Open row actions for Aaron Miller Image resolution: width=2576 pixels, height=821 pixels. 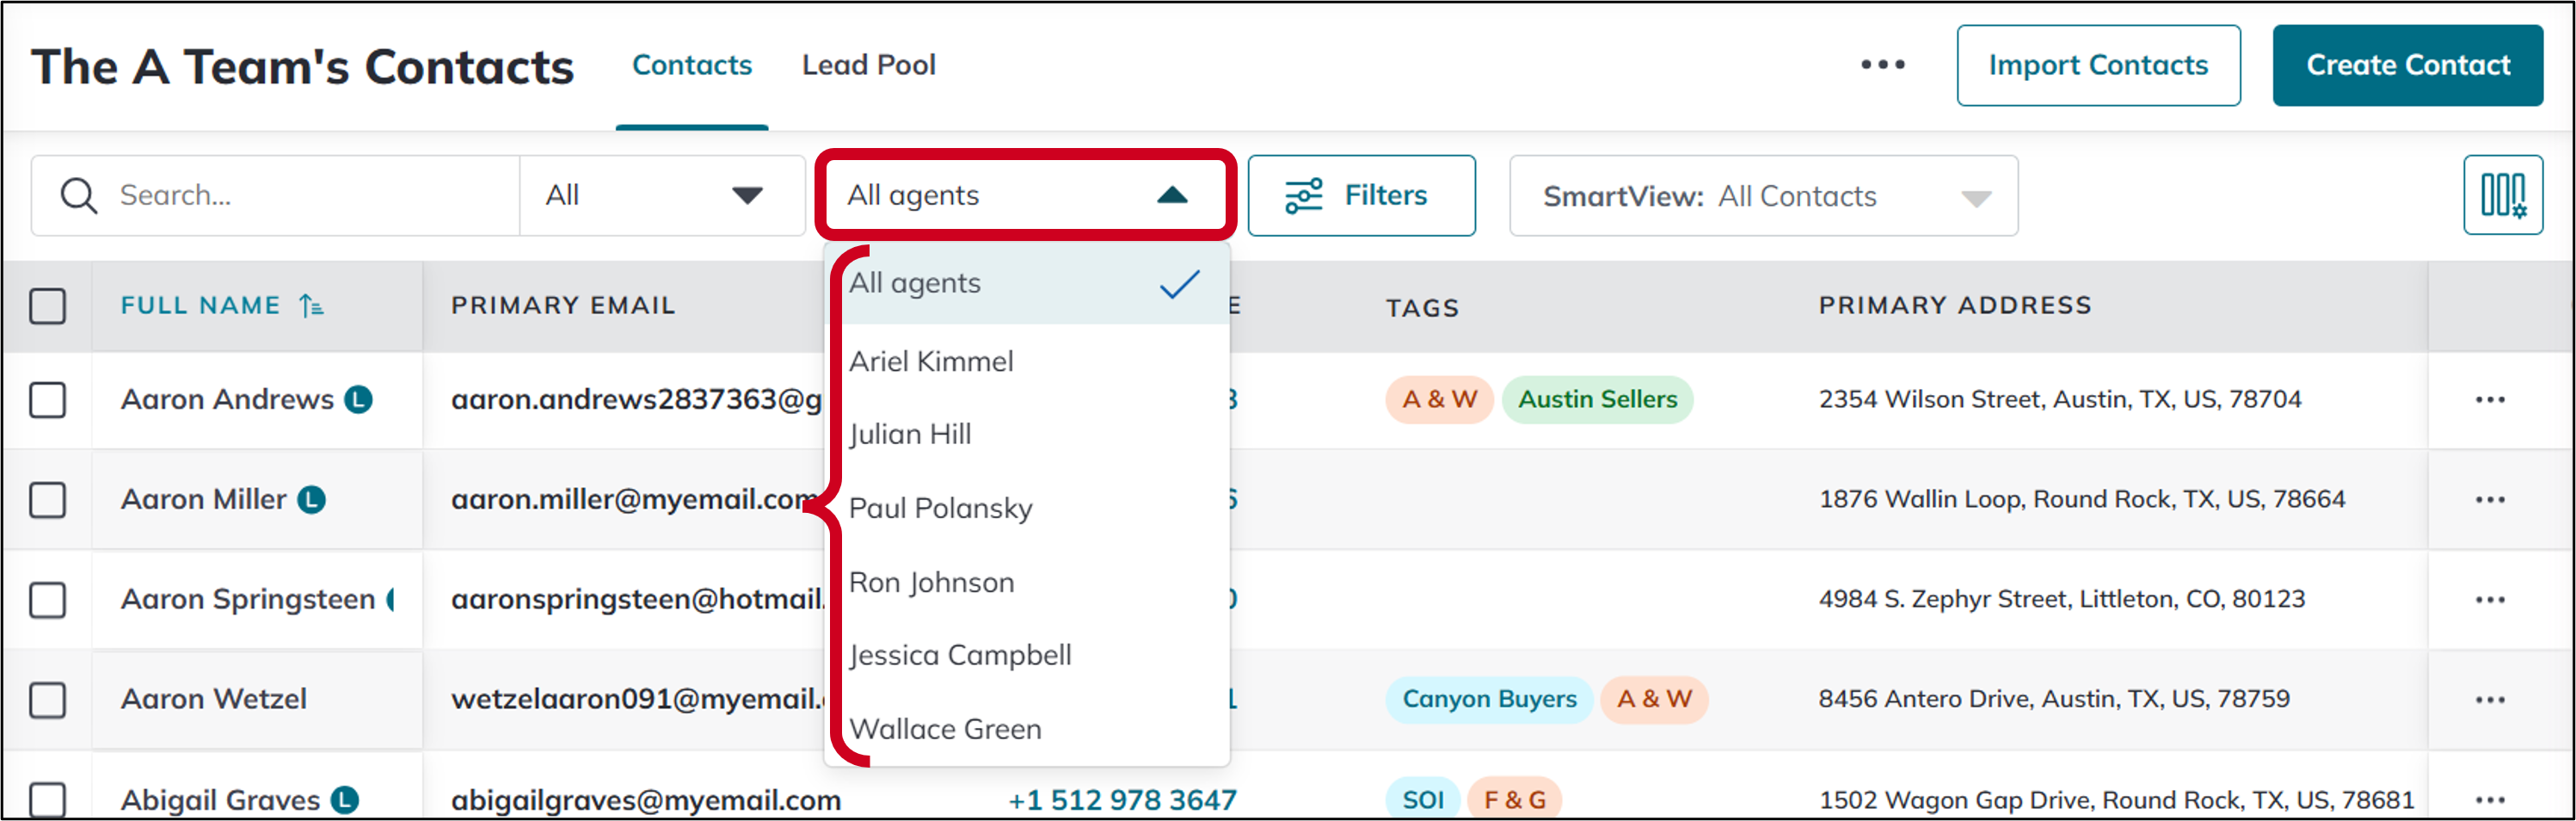tap(2489, 500)
